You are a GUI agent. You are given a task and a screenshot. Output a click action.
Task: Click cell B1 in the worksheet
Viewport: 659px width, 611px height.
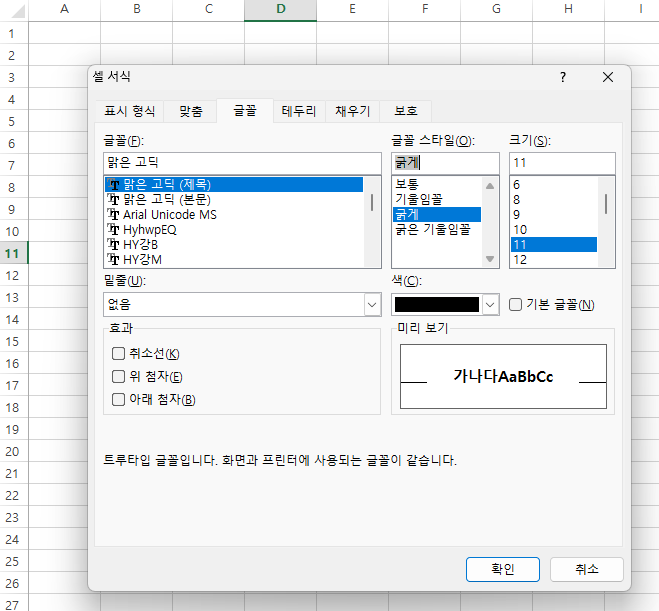click(136, 33)
